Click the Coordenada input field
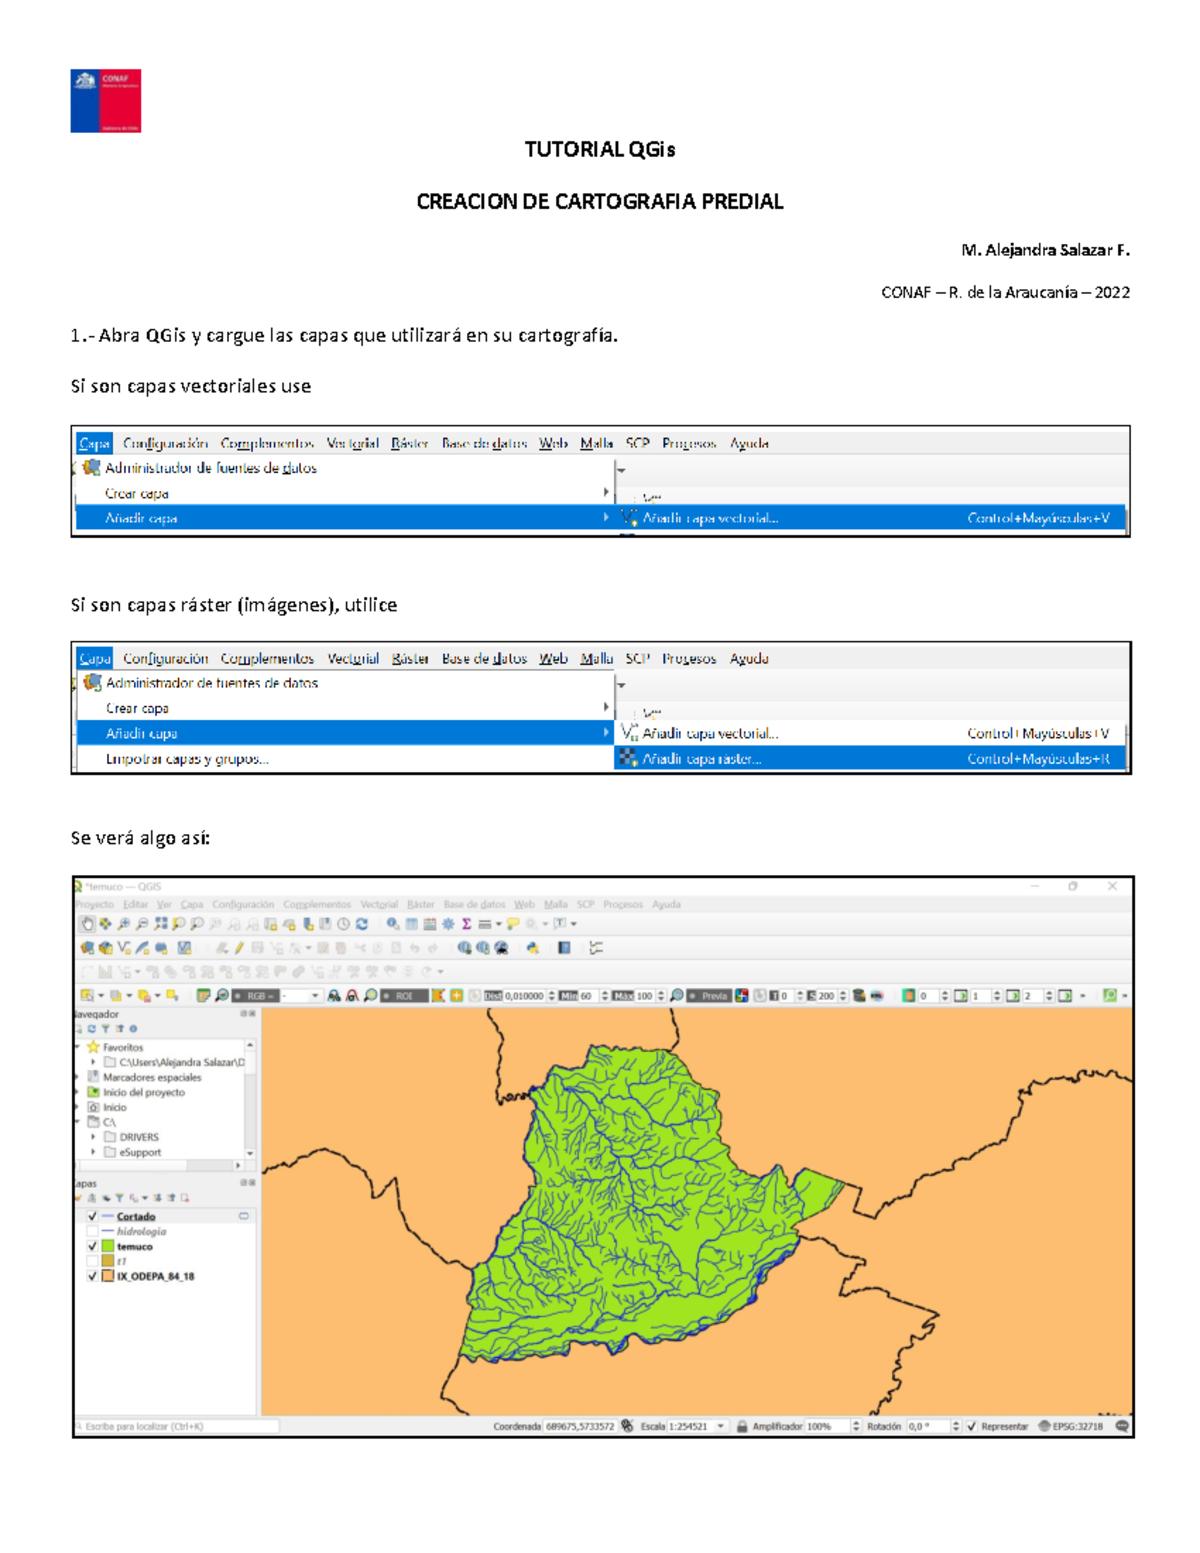This screenshot has width=1200, height=1553. click(x=580, y=1426)
